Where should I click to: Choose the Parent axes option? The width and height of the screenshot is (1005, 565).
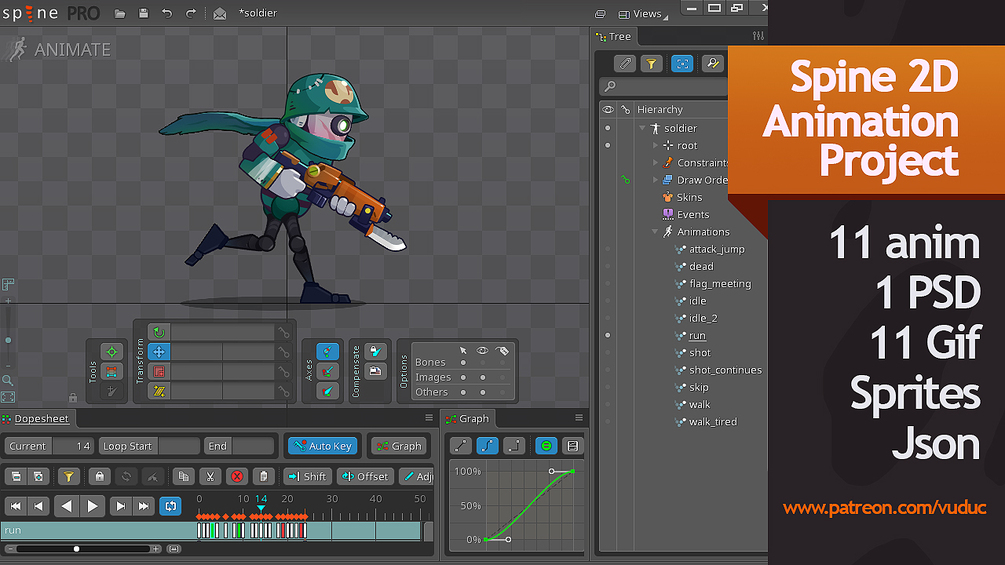328,372
